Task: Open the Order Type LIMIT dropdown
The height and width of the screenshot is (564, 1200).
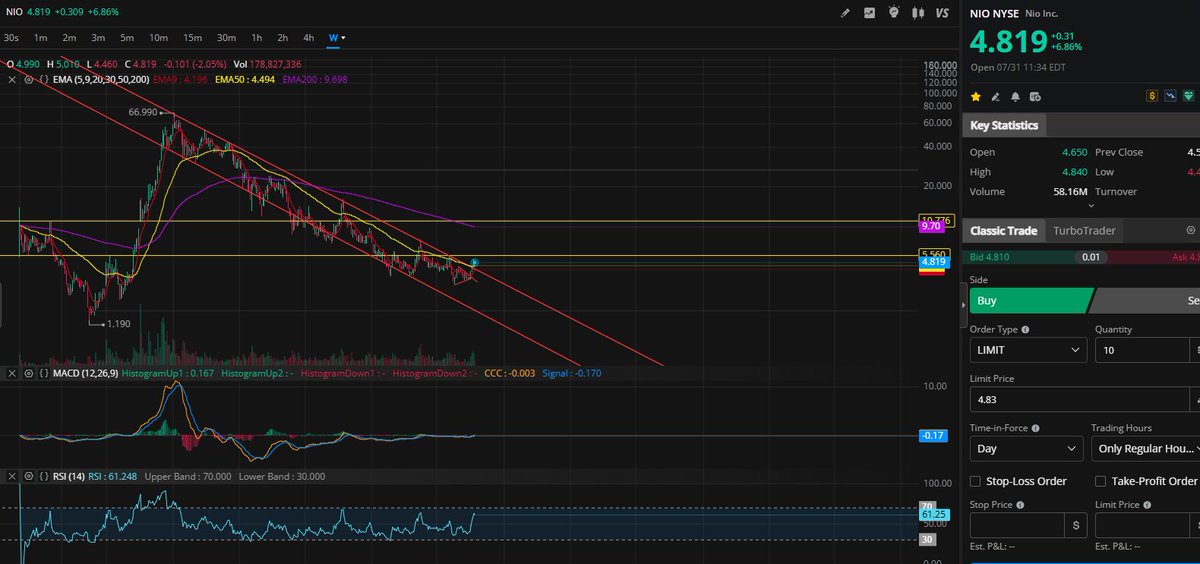Action: [x=1028, y=350]
